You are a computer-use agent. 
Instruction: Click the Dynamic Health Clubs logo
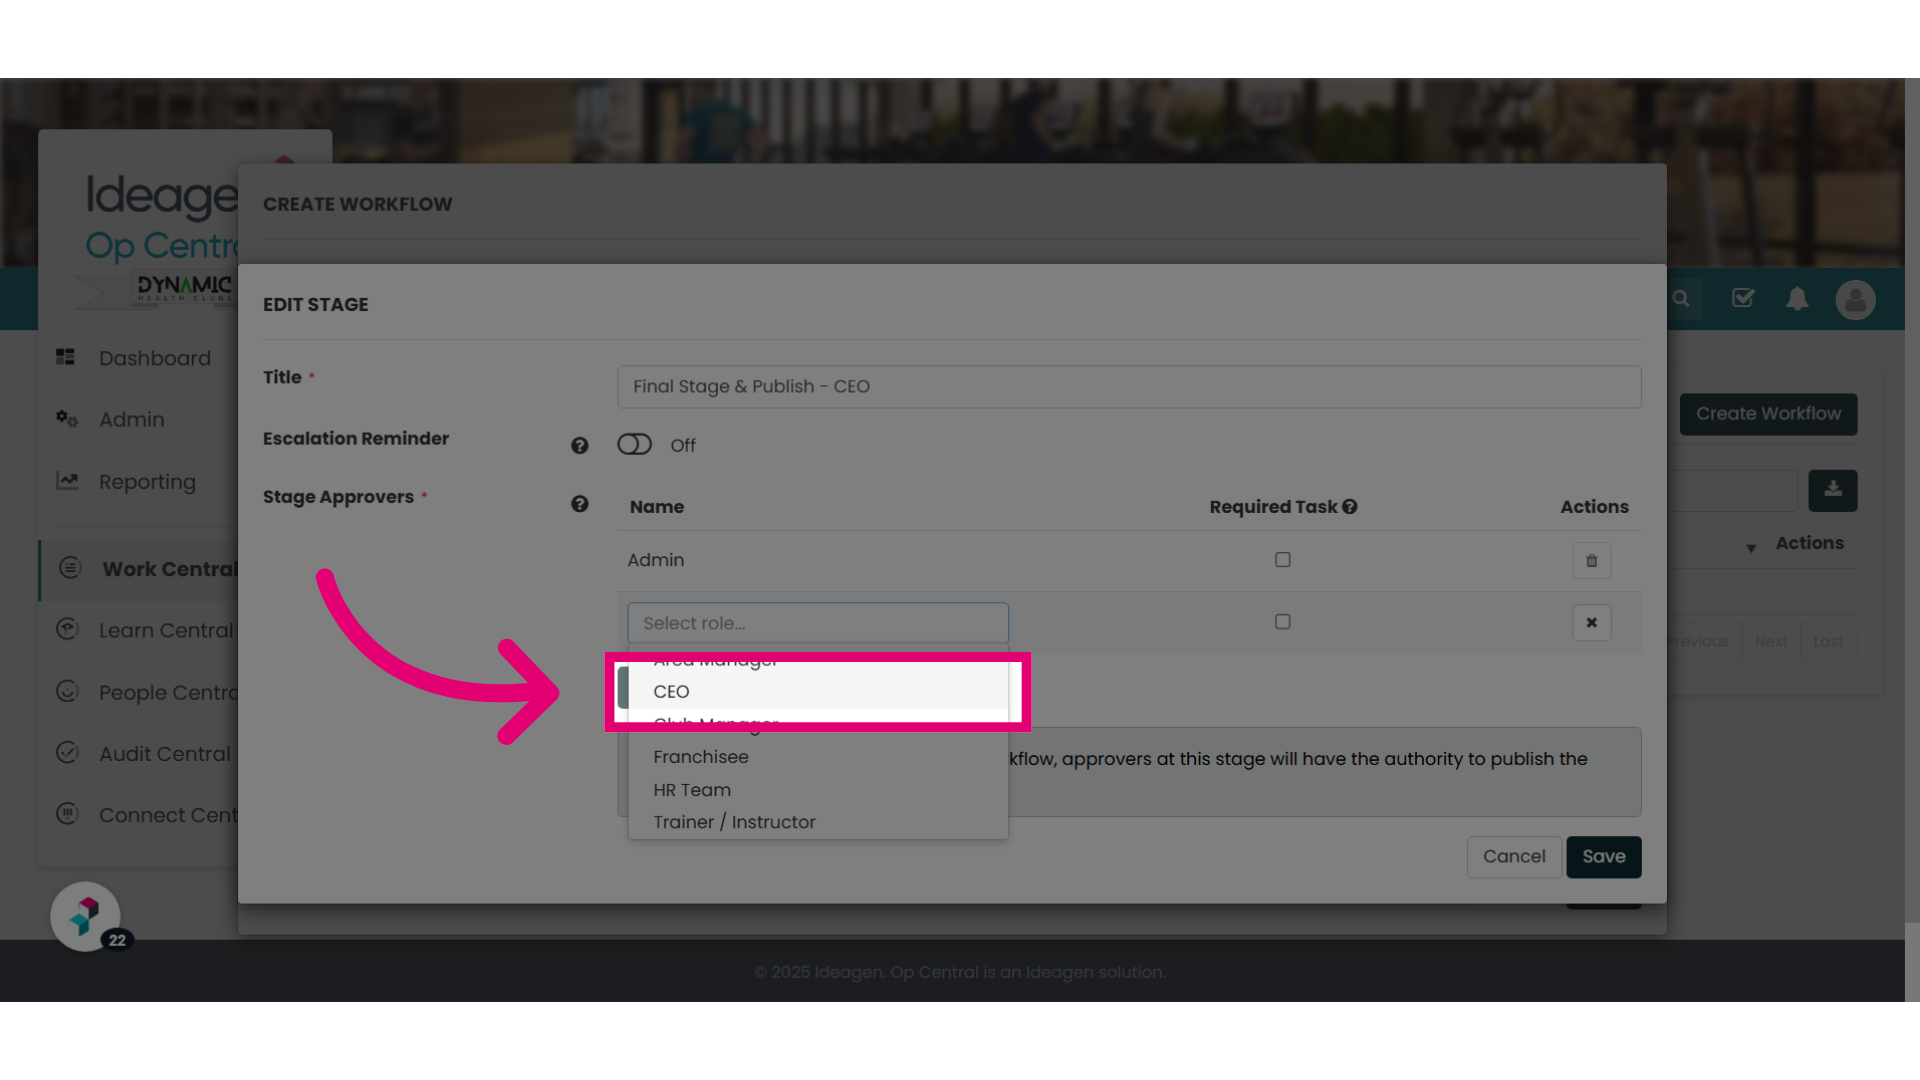pyautogui.click(x=184, y=289)
